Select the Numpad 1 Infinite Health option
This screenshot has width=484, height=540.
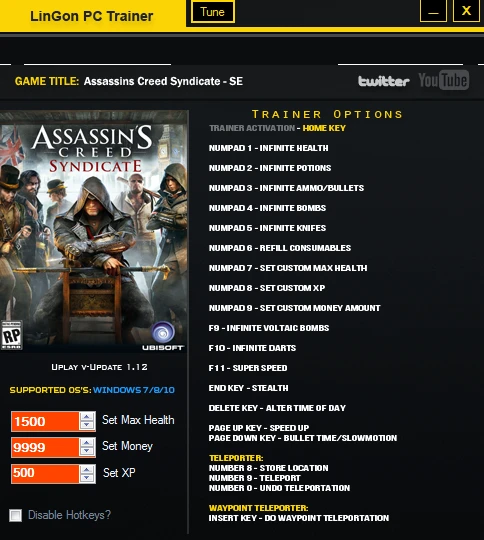point(268,148)
